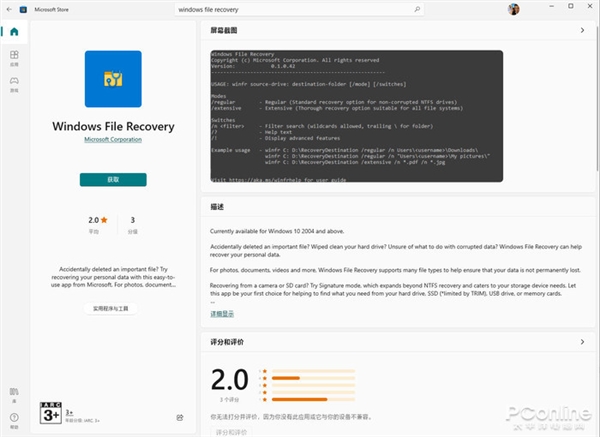This screenshot has height=437, width=600.
Task: Click the Utilities & tools category tag
Action: (x=111, y=308)
